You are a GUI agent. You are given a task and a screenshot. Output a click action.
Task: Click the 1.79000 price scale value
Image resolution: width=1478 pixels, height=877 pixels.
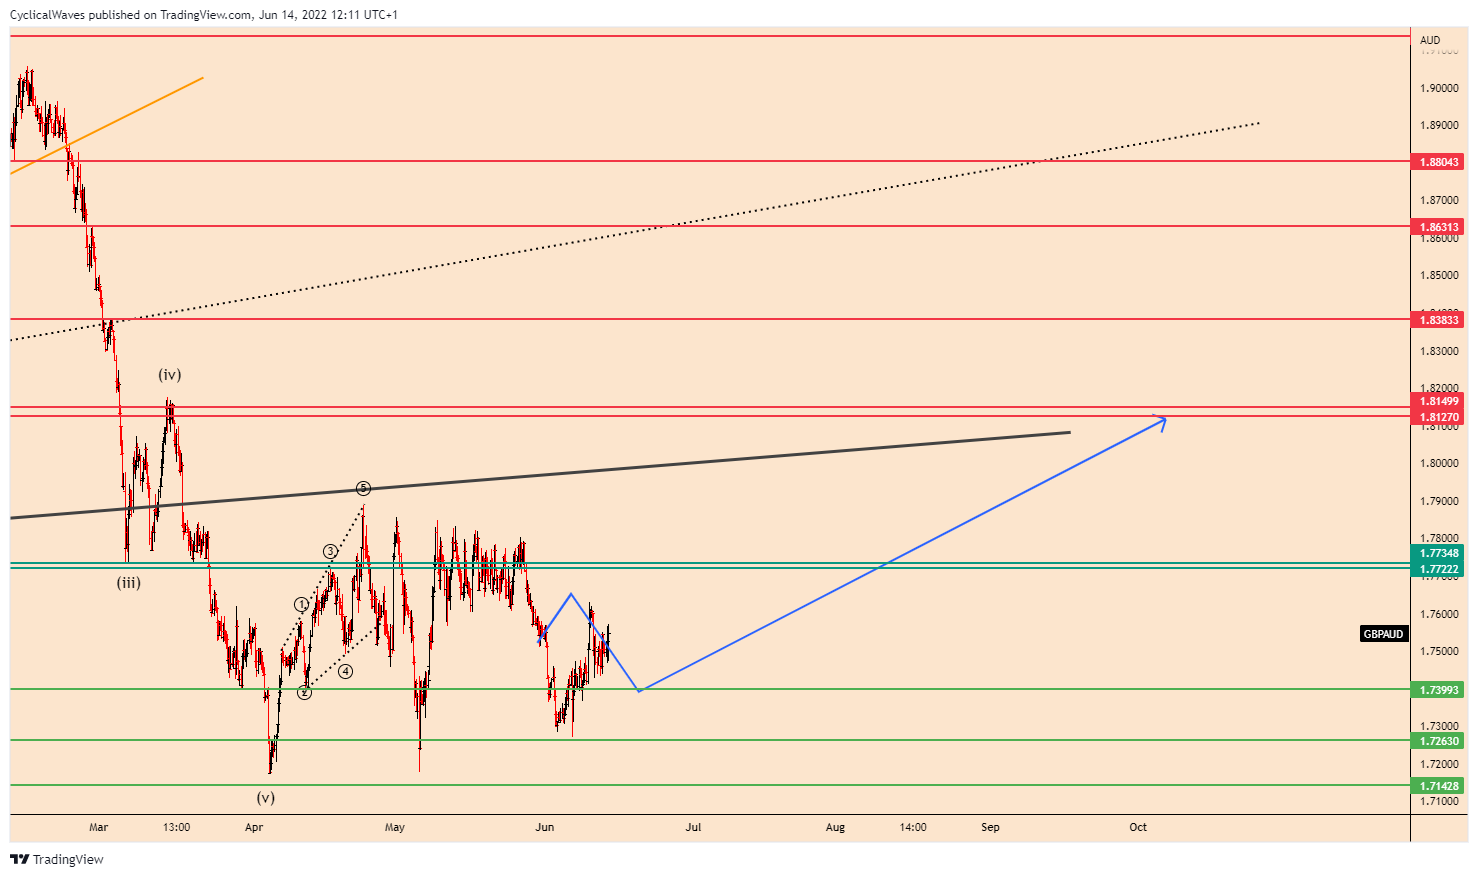click(x=1439, y=502)
